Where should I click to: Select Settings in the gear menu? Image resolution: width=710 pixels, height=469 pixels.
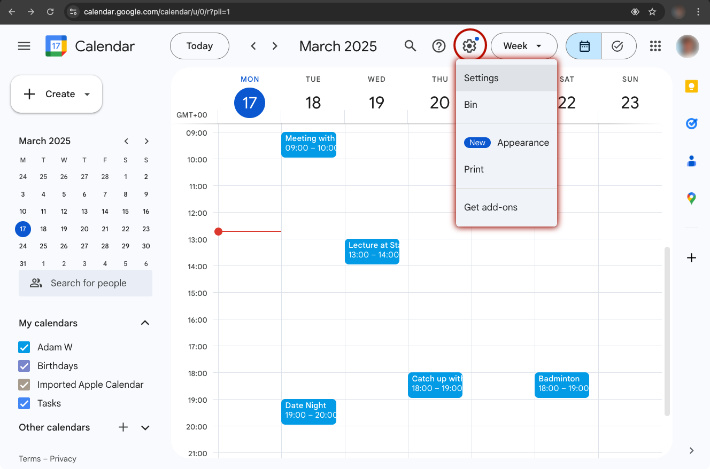coord(506,78)
